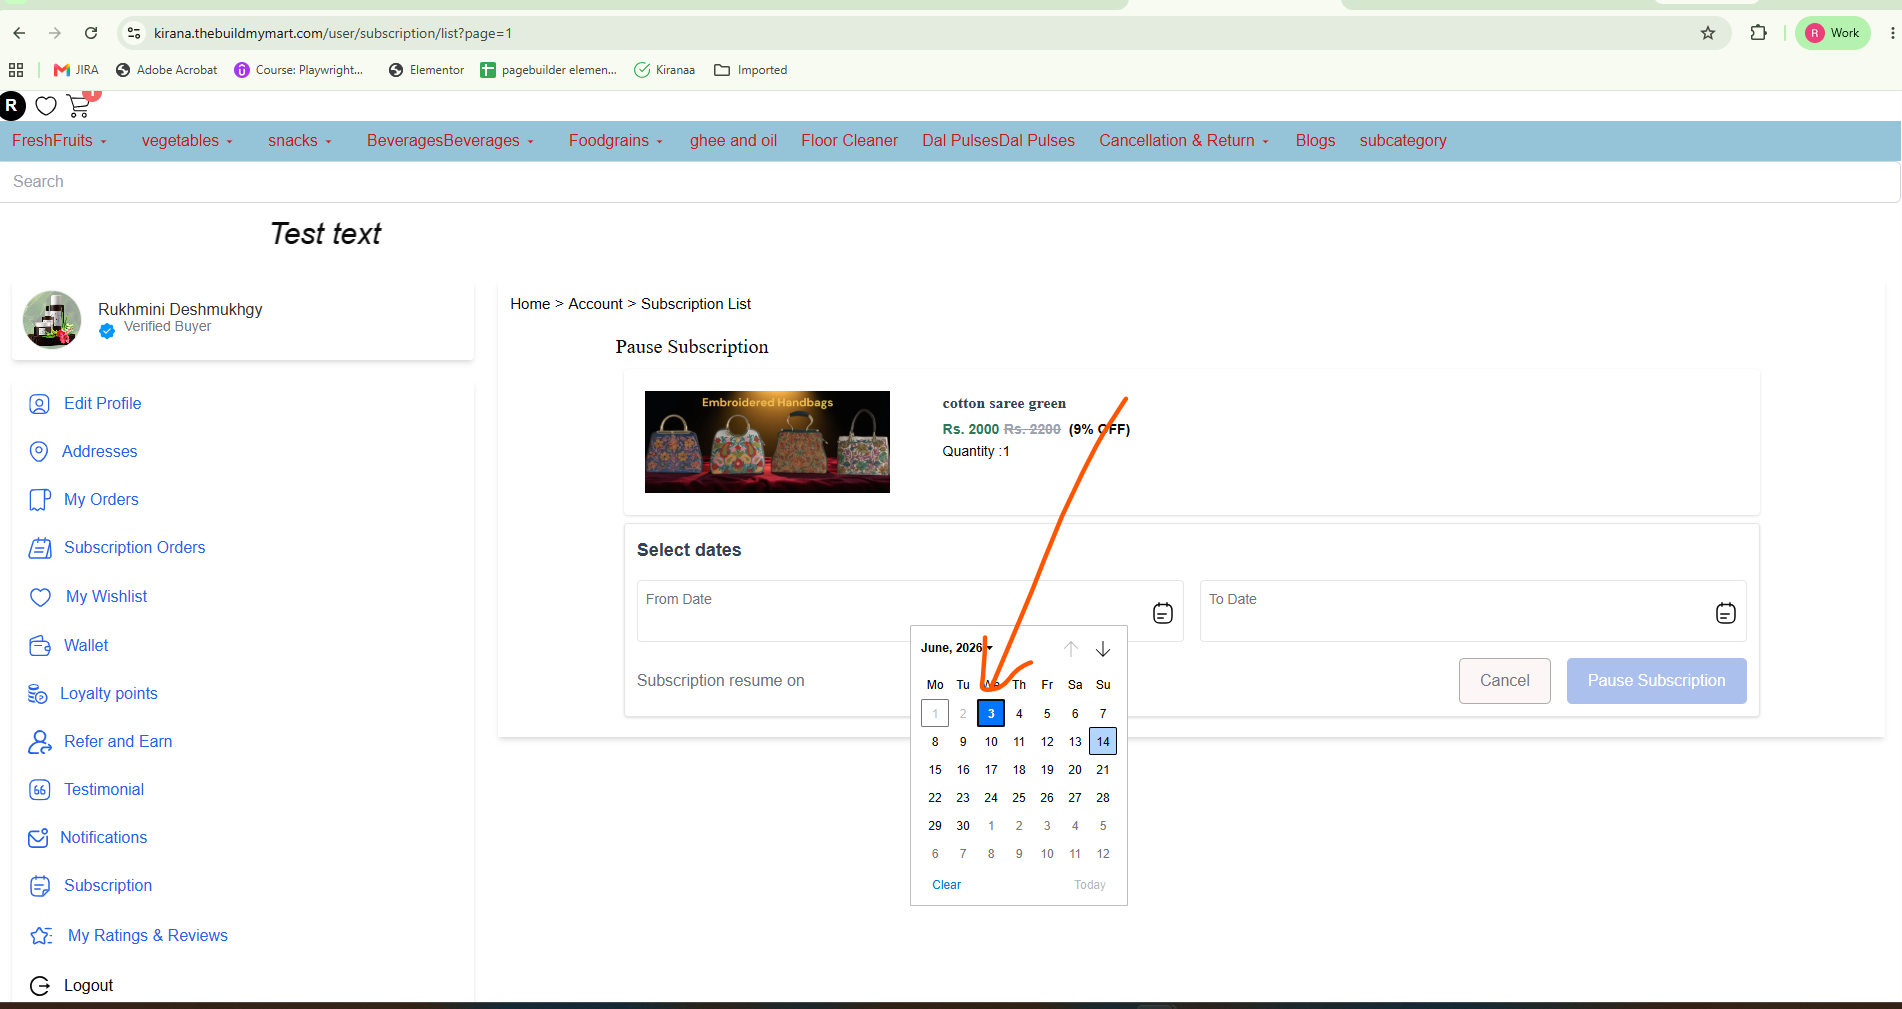The height and width of the screenshot is (1009, 1902).
Task: Open From Date calendar icon
Action: point(1162,613)
